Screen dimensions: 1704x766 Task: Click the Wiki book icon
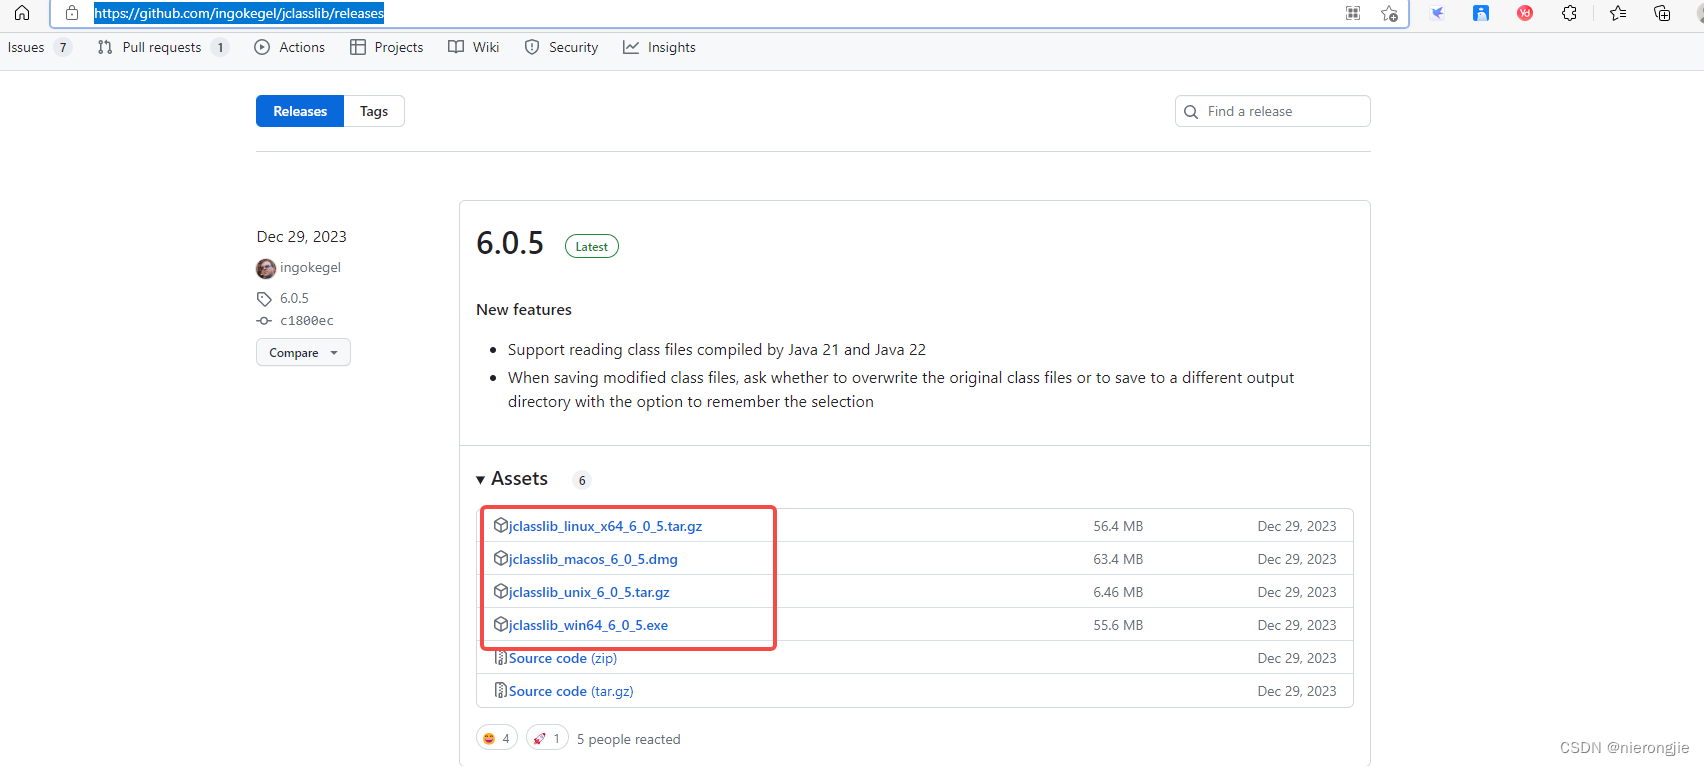click(x=456, y=47)
